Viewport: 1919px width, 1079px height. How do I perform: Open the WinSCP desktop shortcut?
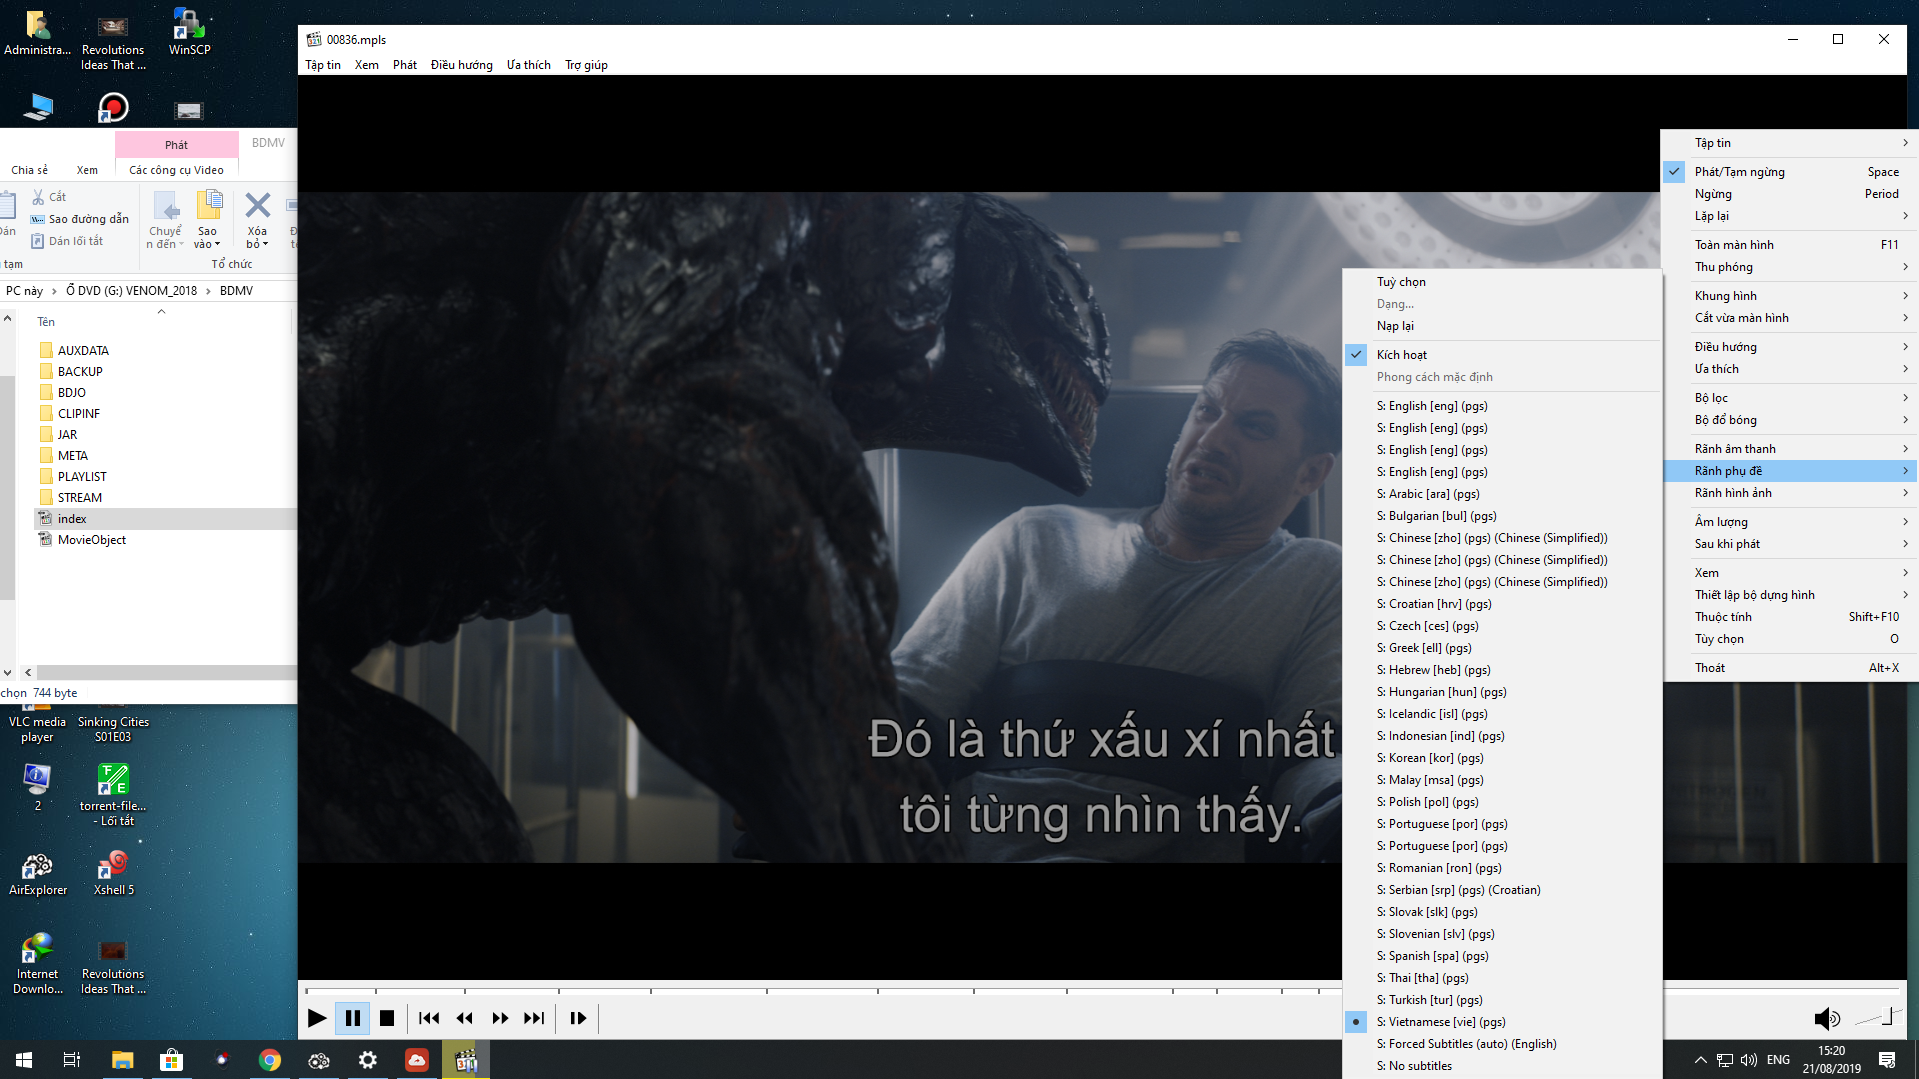[x=189, y=31]
